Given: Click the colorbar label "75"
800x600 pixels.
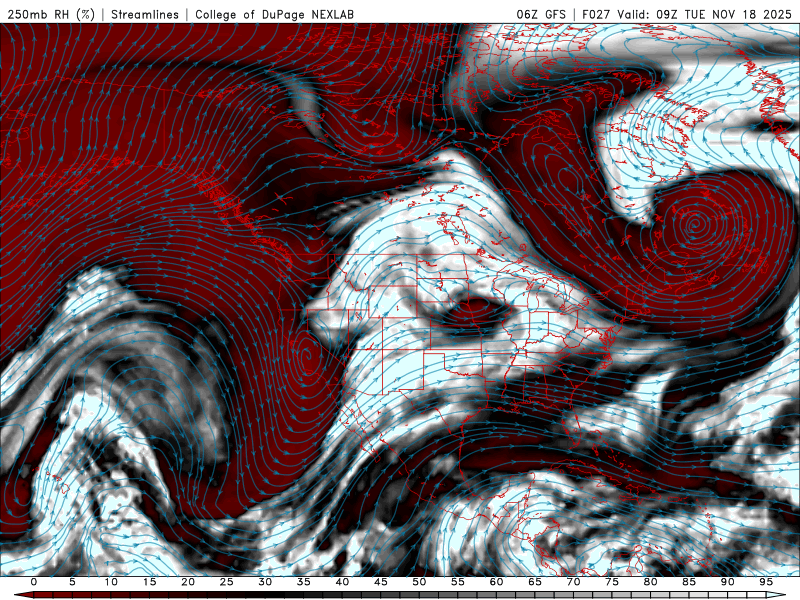Looking at the screenshot, I should 612,582.
